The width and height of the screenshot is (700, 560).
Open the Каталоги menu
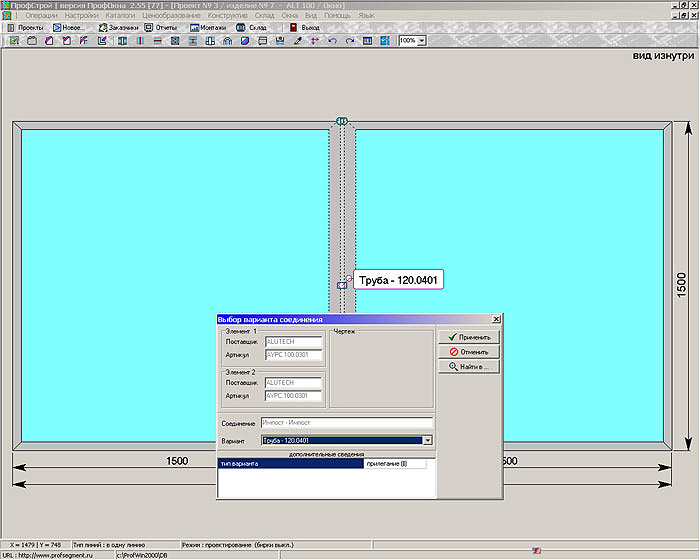121,17
